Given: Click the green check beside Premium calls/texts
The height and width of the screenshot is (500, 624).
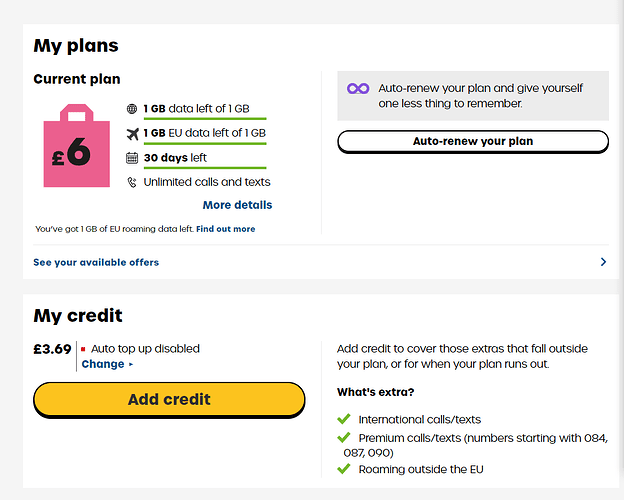Looking at the screenshot, I should (x=344, y=437).
